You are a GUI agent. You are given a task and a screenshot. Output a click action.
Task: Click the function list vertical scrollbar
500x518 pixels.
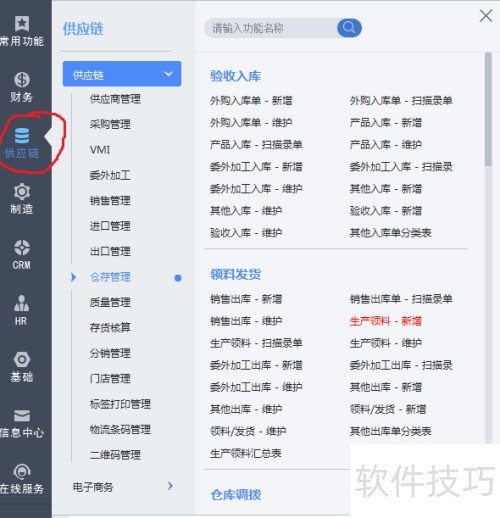click(x=488, y=109)
